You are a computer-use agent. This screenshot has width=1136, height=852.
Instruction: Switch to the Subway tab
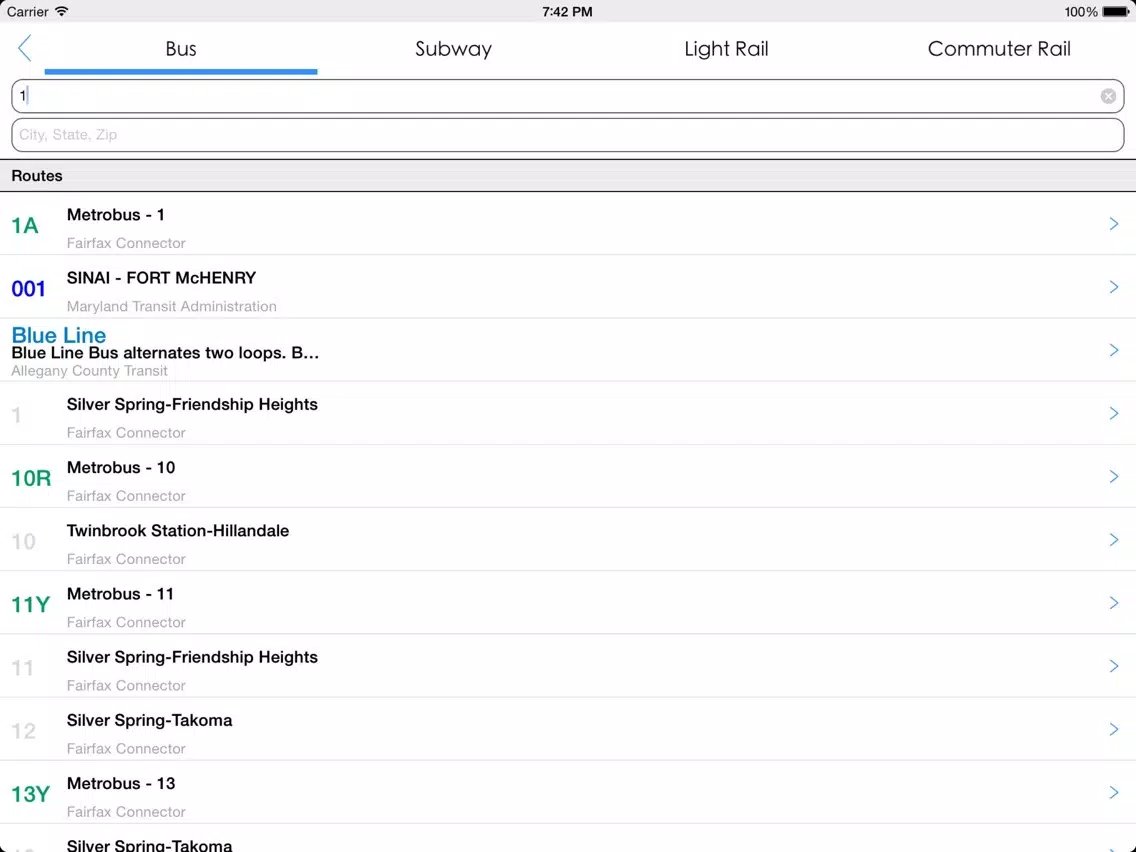click(454, 49)
